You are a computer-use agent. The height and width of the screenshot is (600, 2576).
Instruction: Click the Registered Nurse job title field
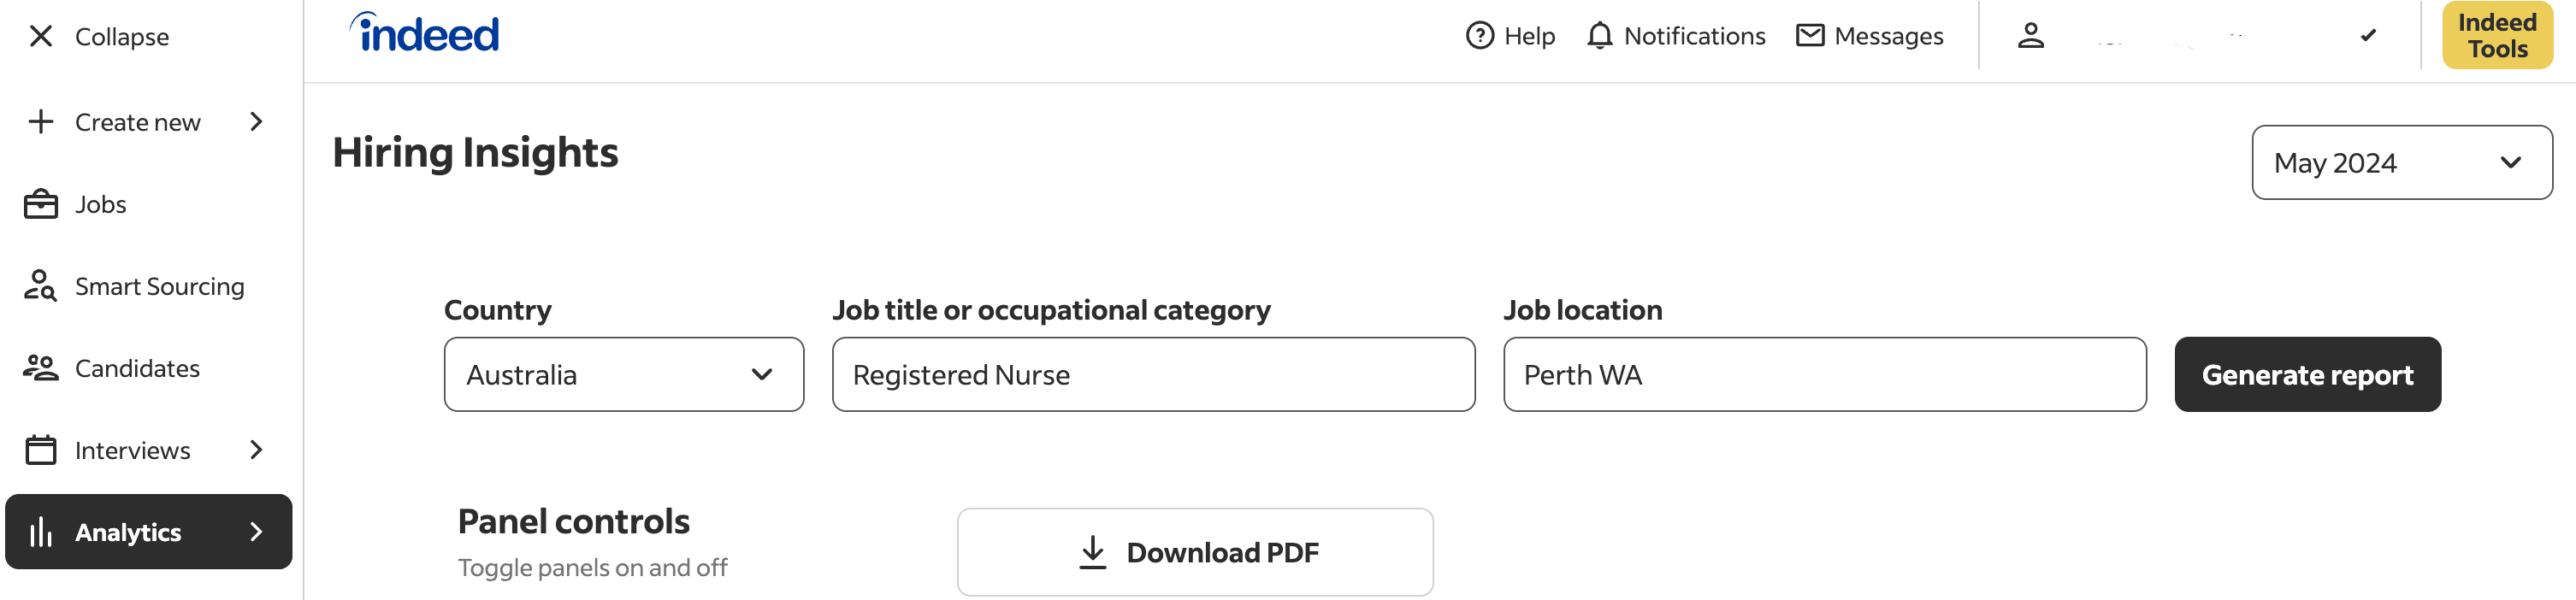[1152, 375]
